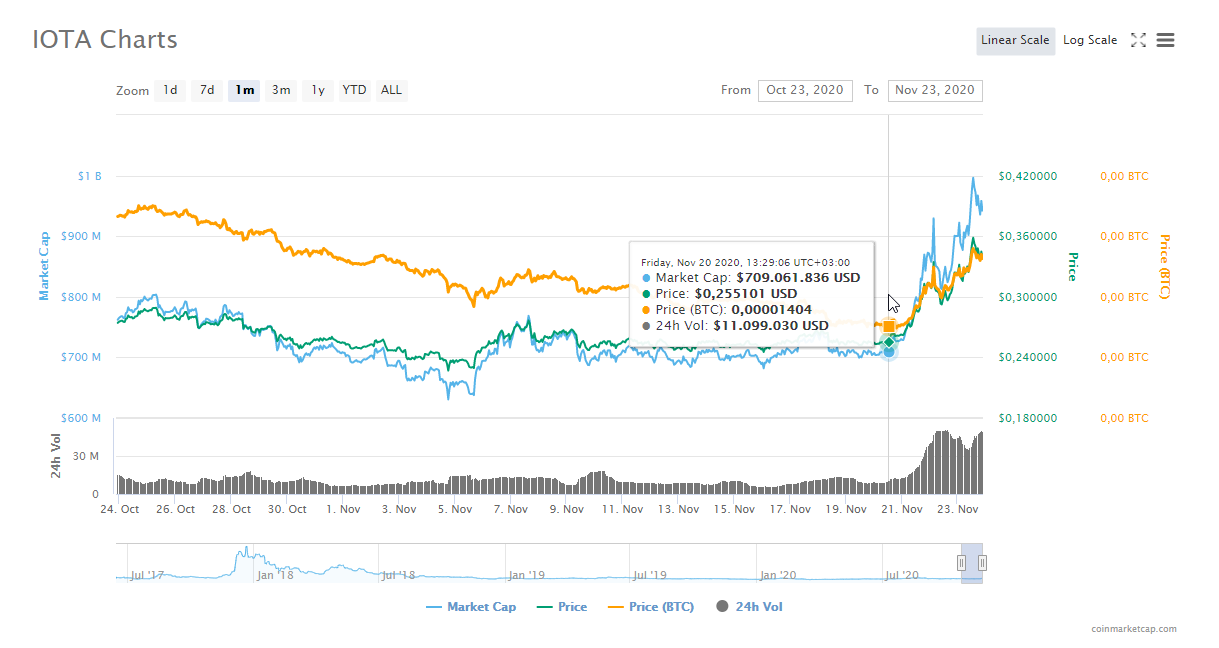
Task: Show ALL time zoom range
Action: point(392,90)
